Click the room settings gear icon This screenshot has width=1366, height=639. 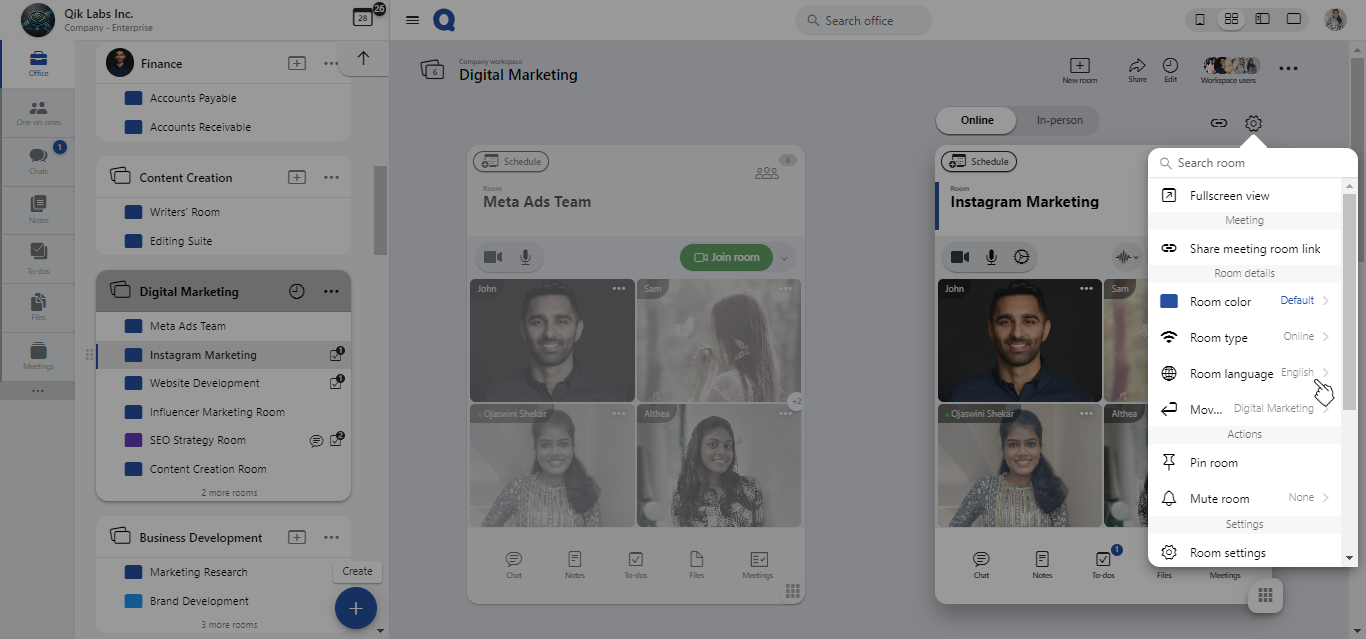1253,123
